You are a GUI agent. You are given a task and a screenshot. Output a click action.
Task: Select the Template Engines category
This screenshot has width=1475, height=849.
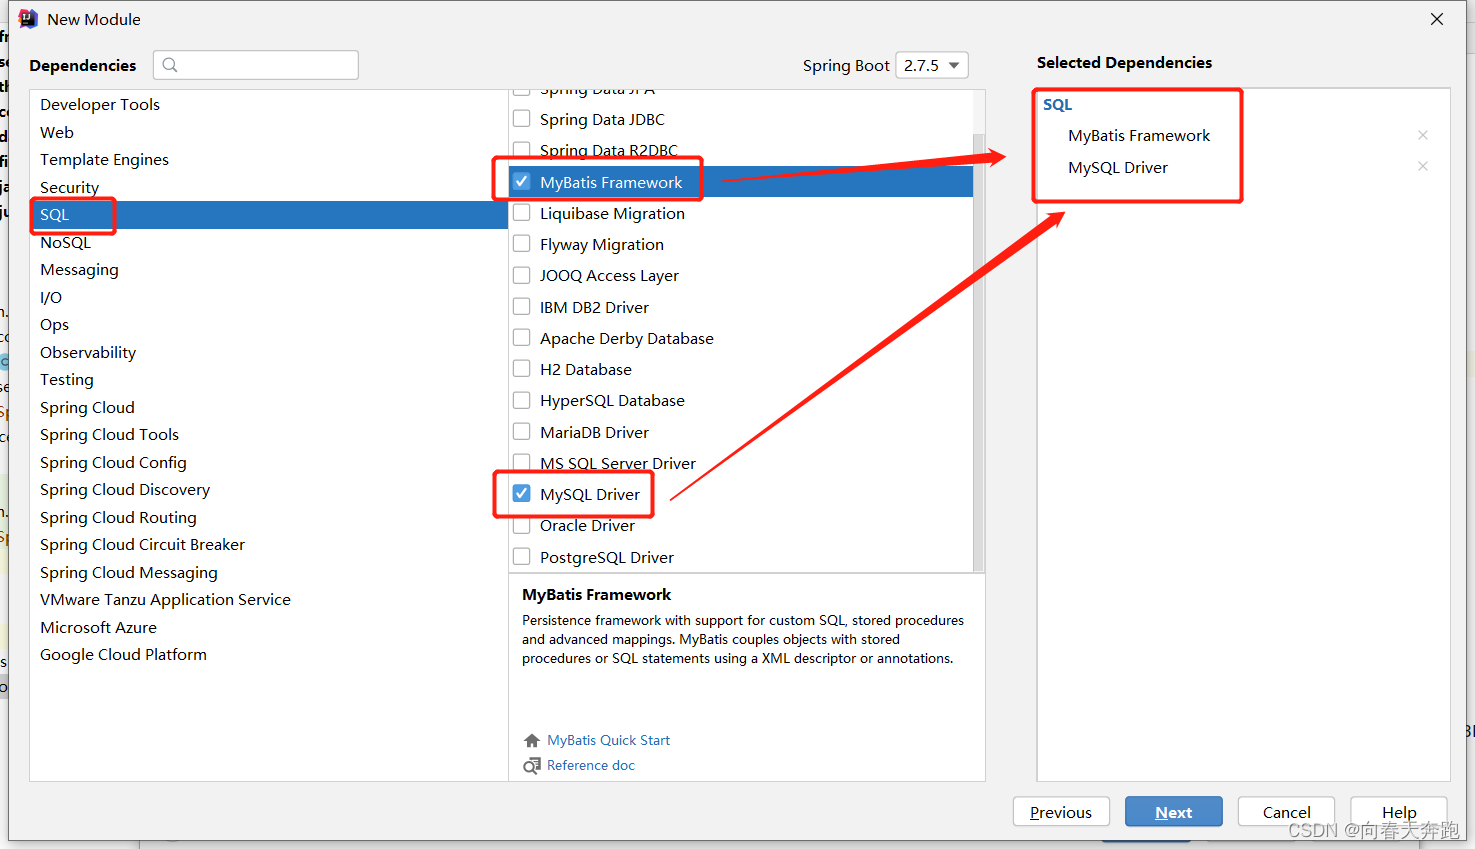click(x=269, y=159)
